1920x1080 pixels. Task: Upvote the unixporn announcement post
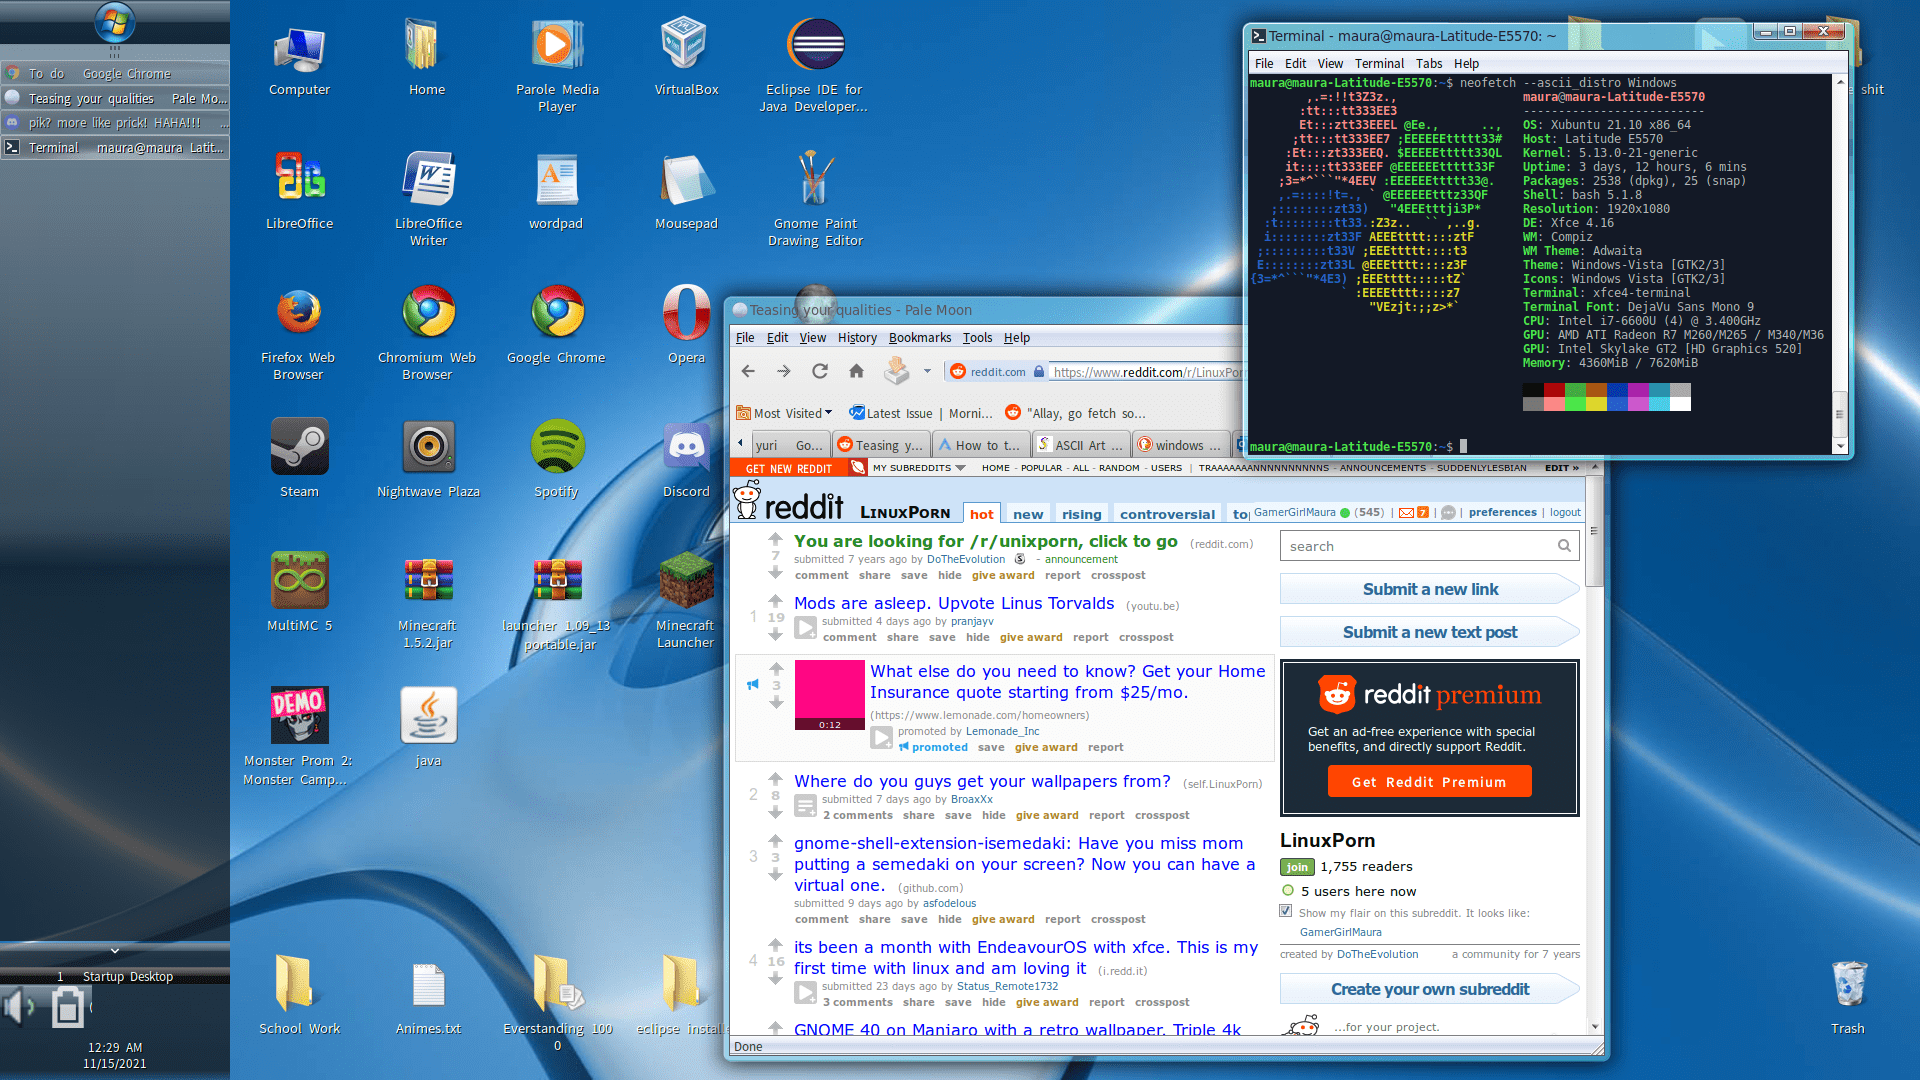[775, 539]
